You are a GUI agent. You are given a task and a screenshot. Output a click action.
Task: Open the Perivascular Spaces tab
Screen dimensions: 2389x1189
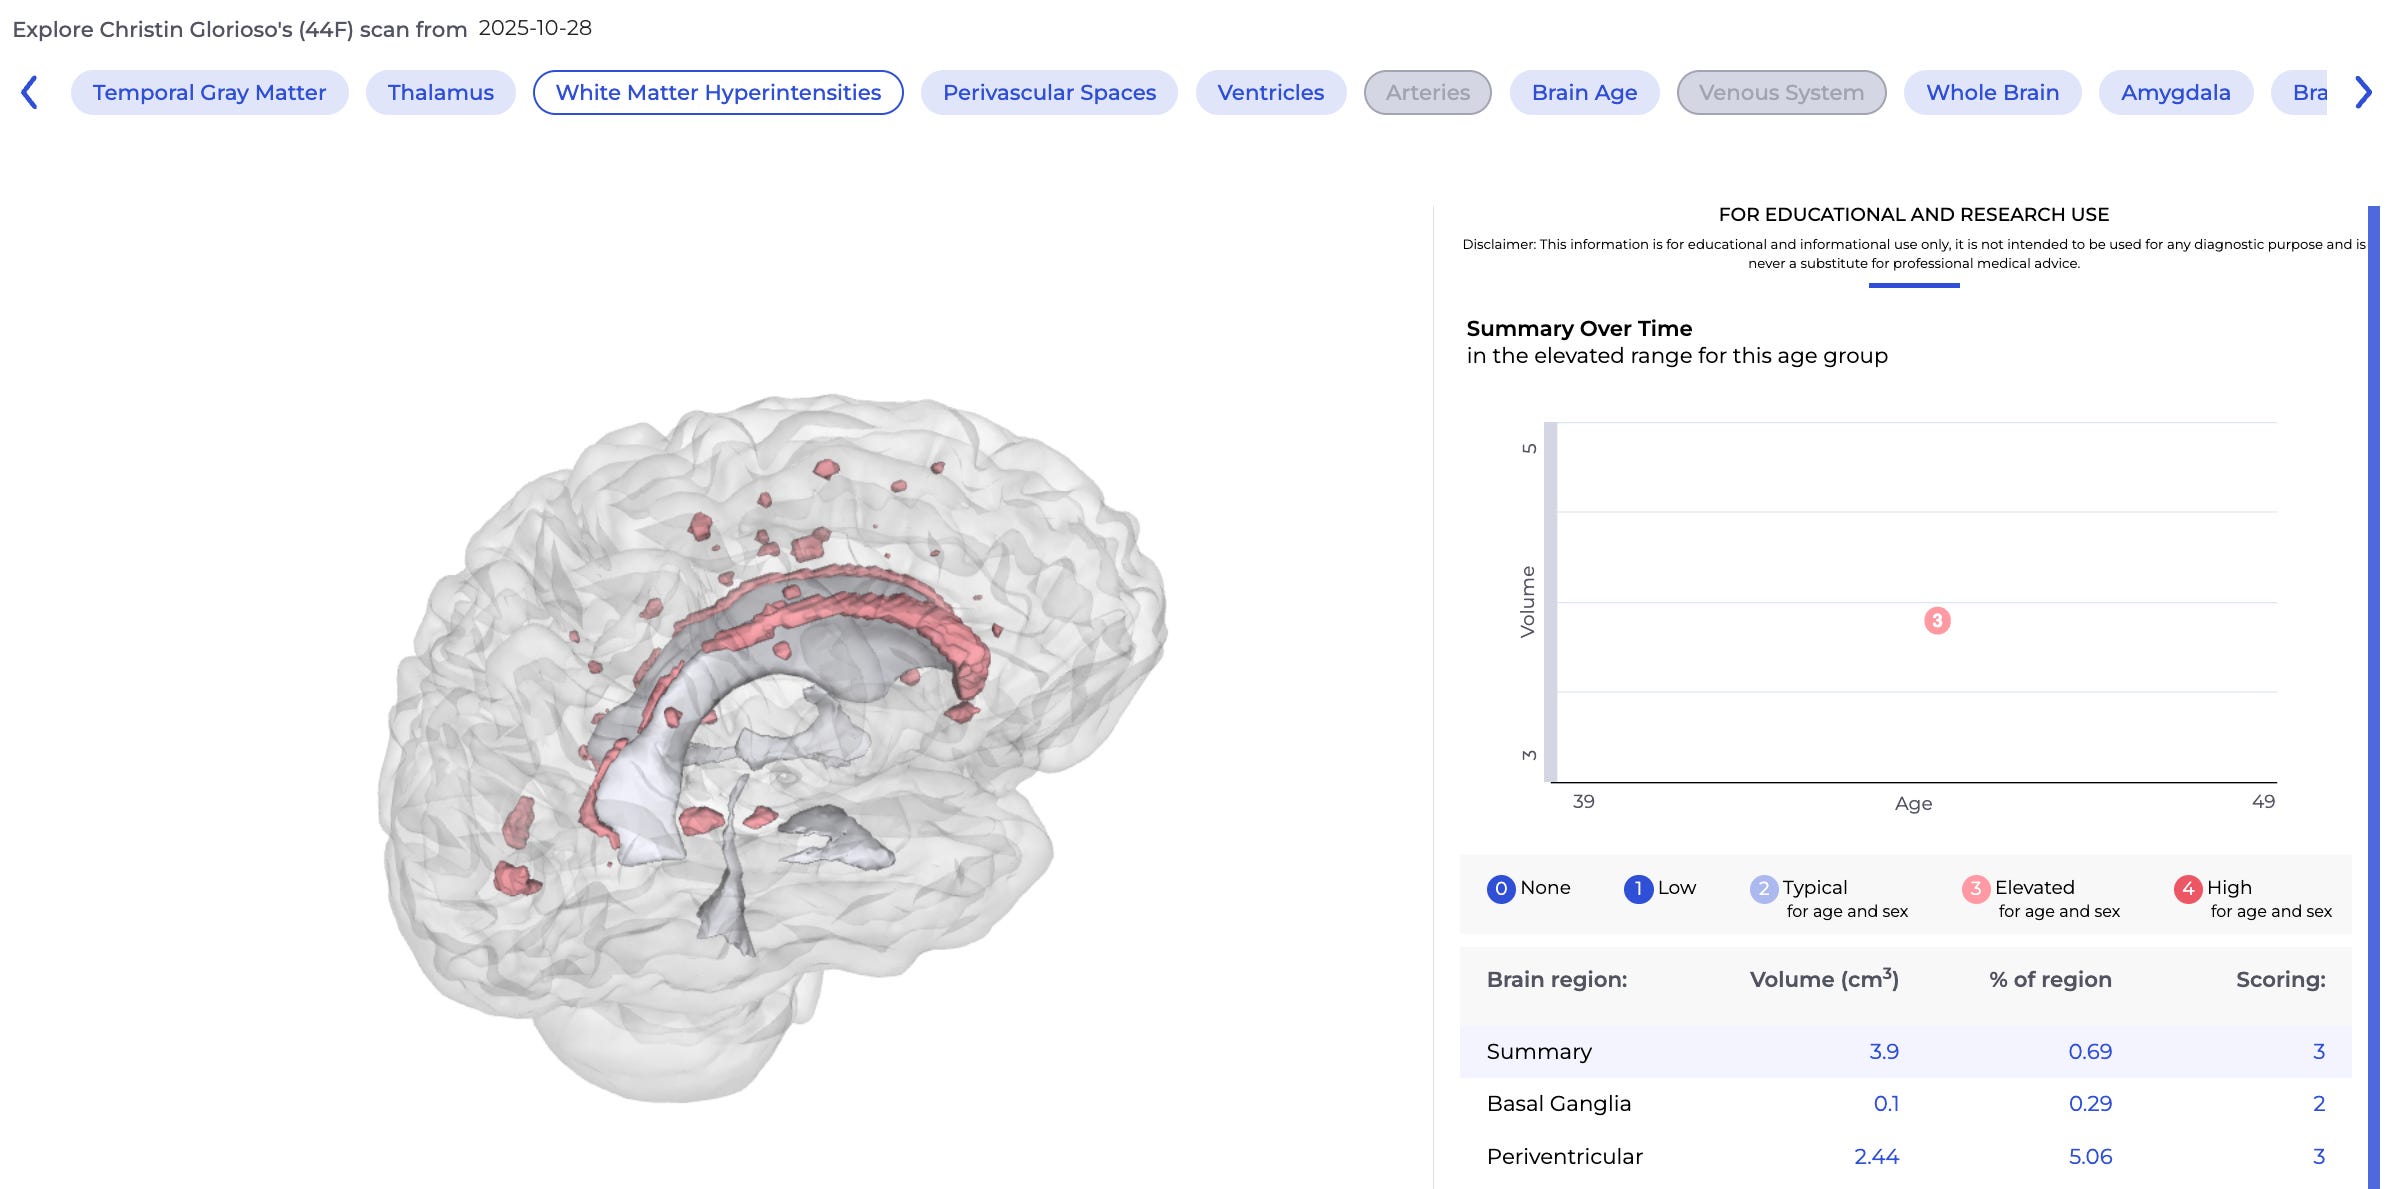[1049, 93]
